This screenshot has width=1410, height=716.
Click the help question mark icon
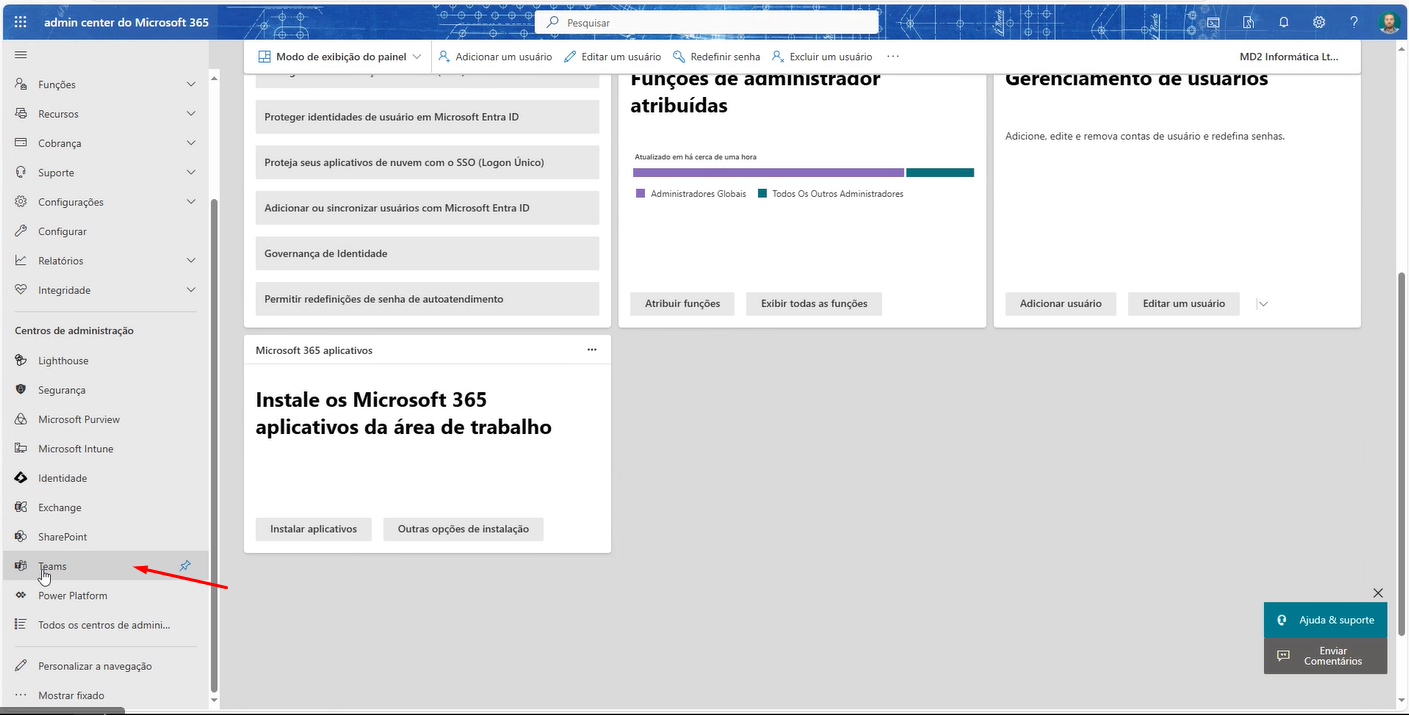[1354, 22]
